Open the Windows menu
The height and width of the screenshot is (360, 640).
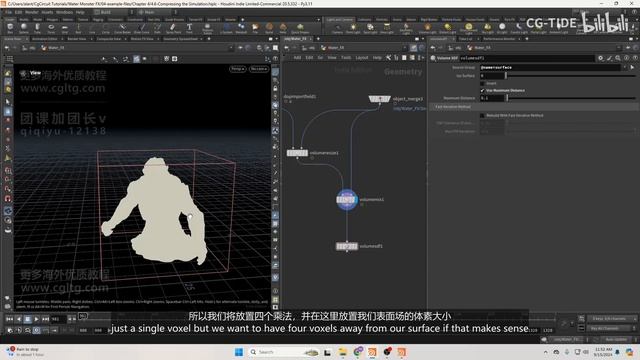click(64, 12)
